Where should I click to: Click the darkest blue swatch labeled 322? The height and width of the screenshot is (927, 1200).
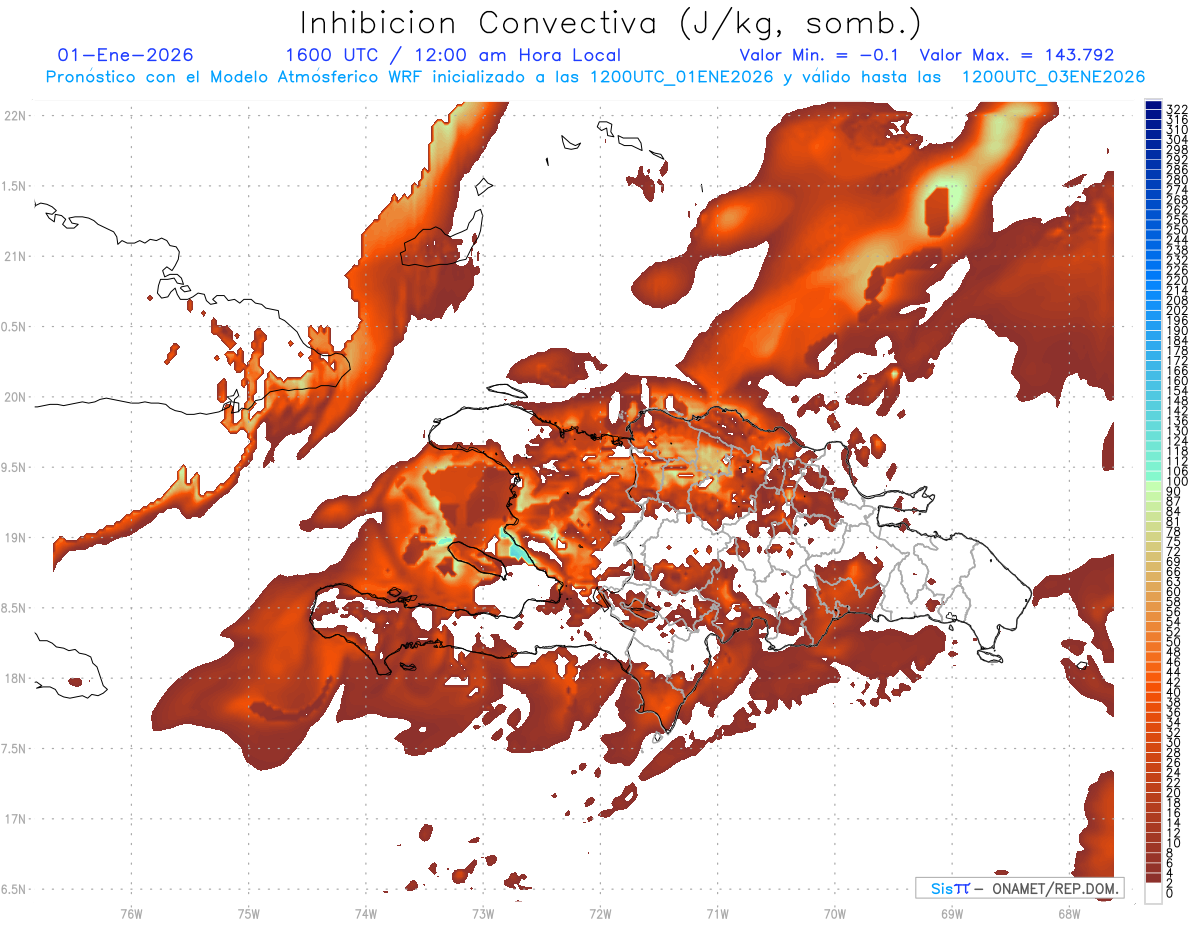click(x=1153, y=107)
